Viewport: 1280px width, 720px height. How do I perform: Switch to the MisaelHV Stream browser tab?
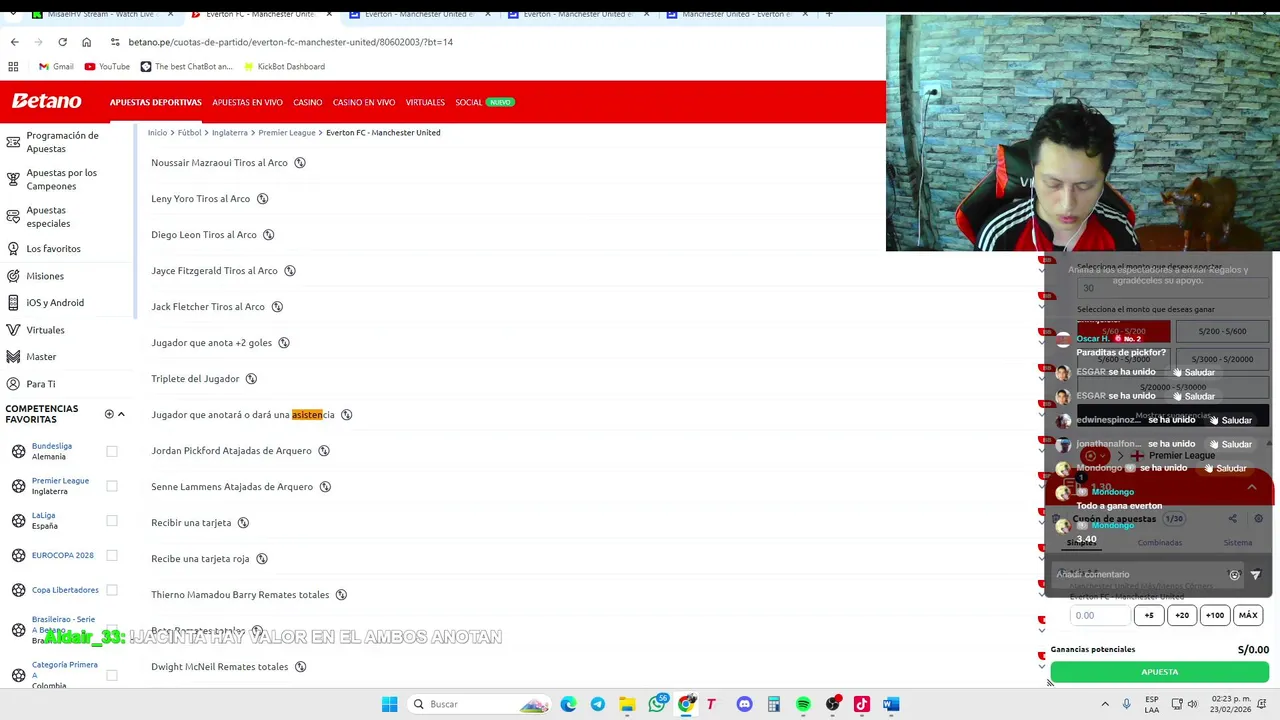(98, 14)
